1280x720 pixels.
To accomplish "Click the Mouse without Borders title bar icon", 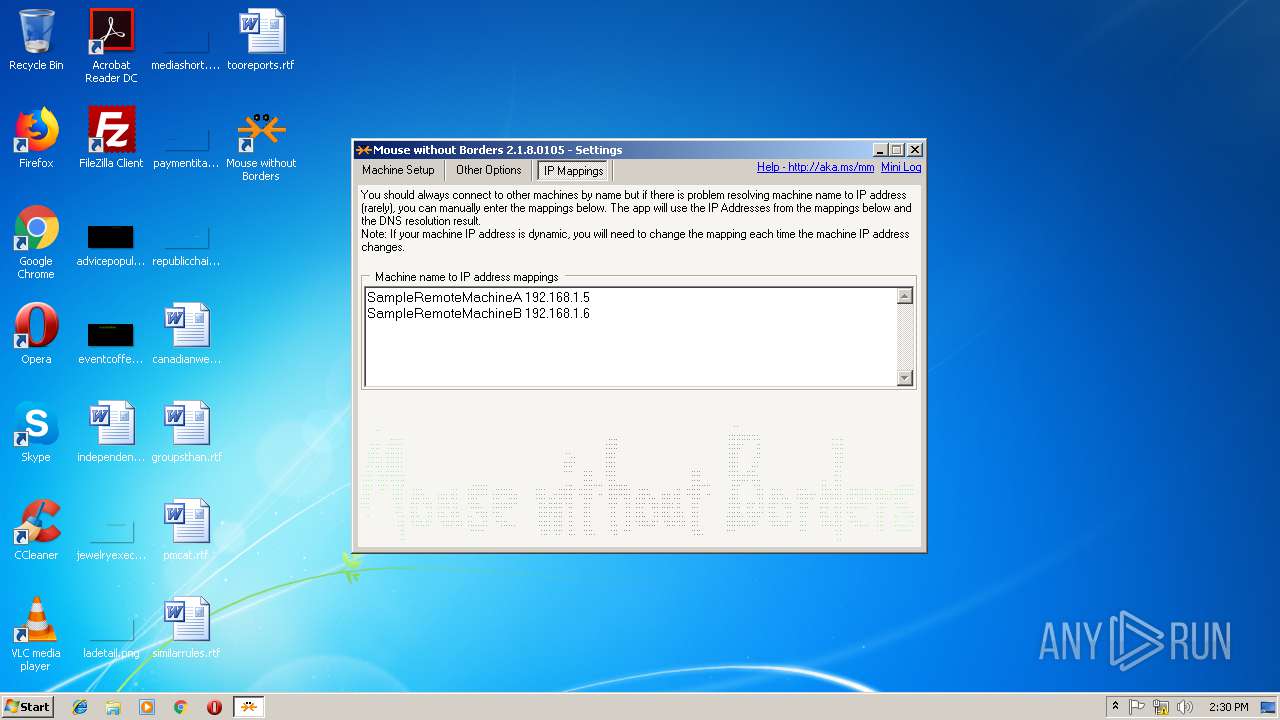I will pos(364,150).
